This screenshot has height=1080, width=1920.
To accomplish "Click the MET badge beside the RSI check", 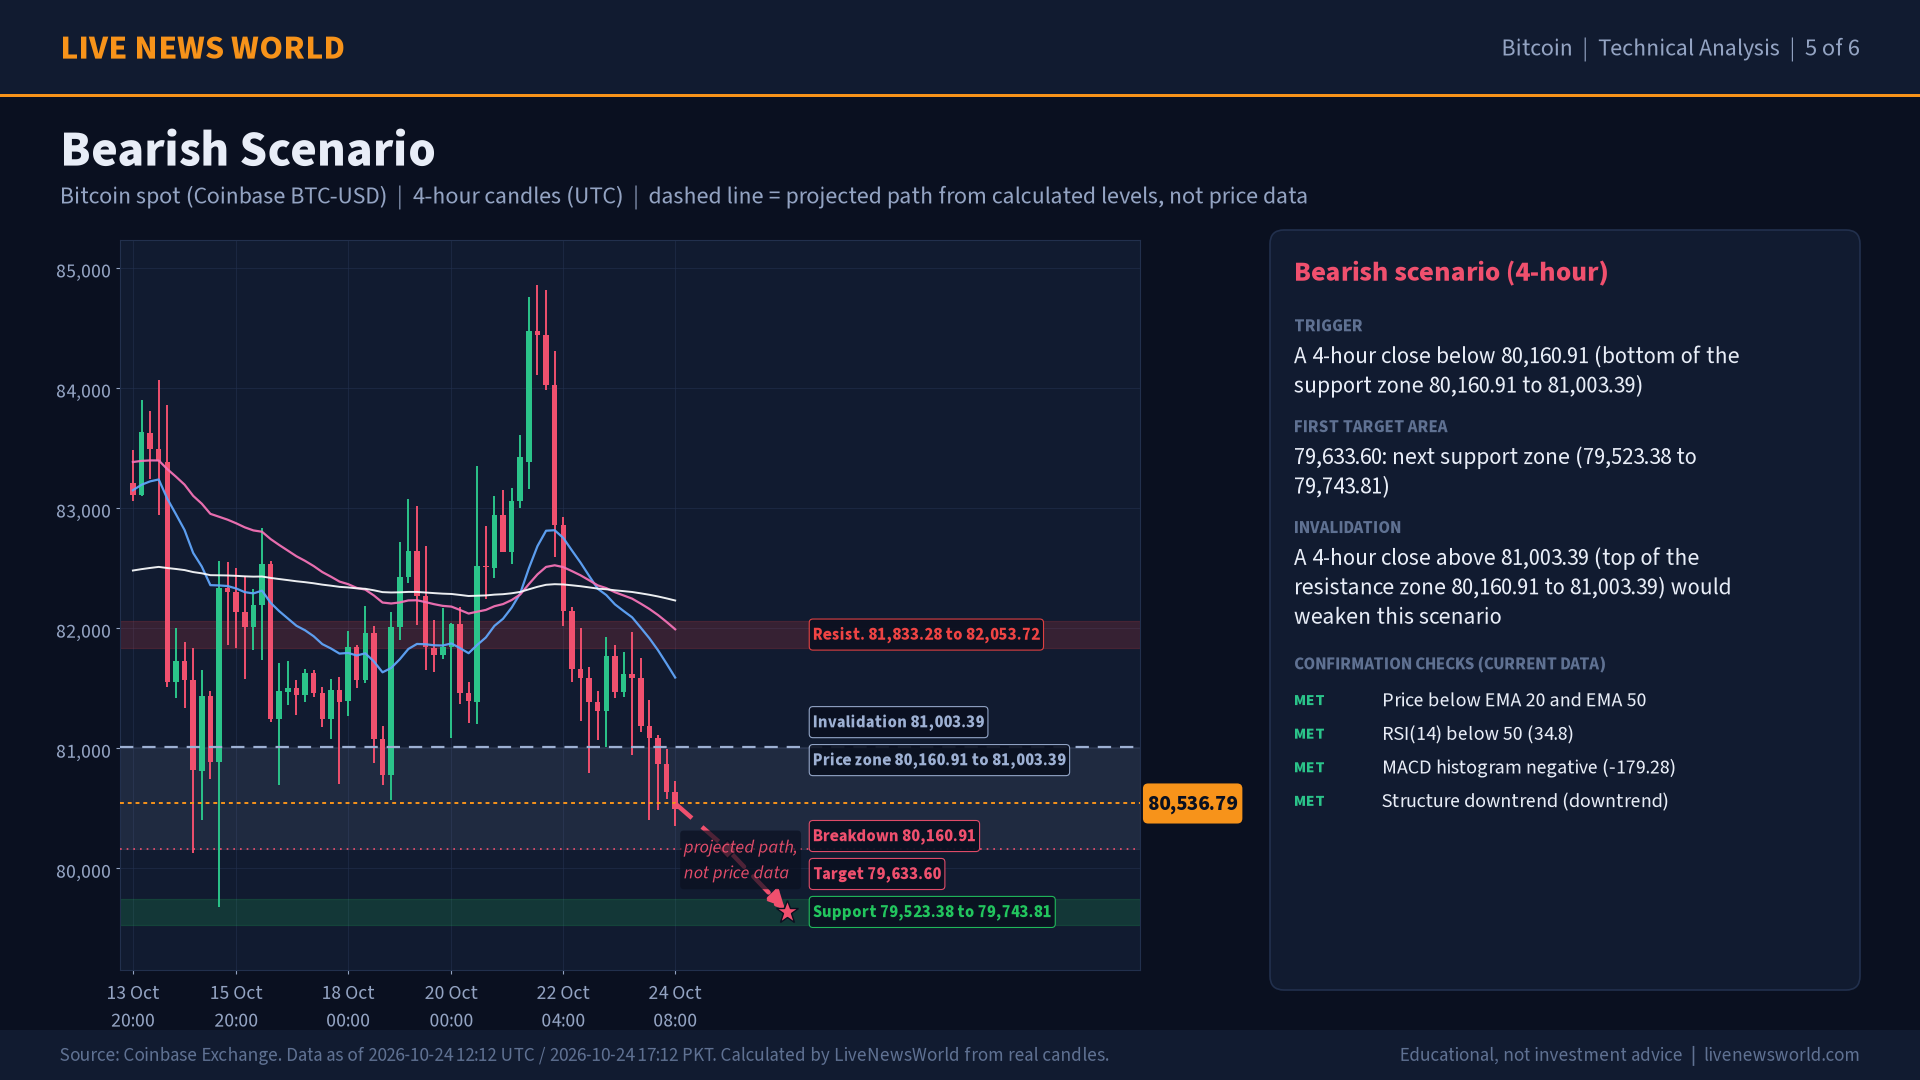I will pos(1309,734).
